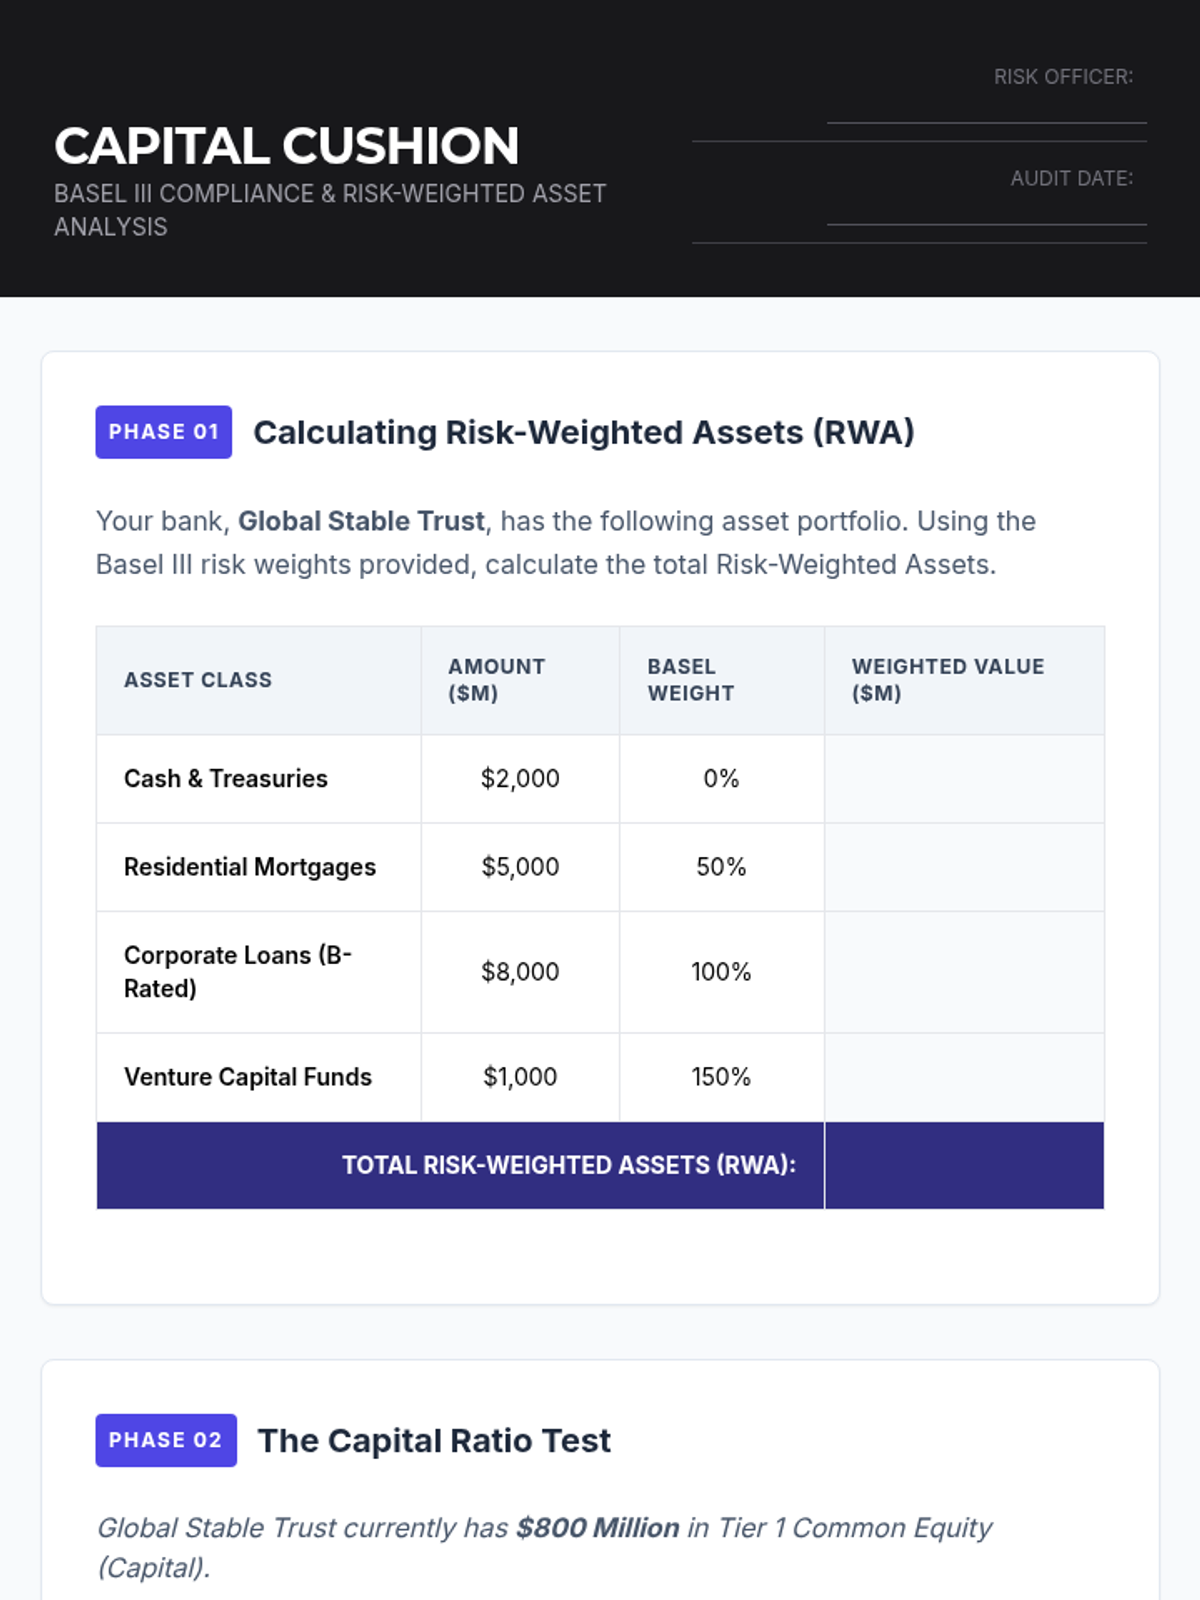Click Venture Capital Funds weighted value cell
This screenshot has width=1200, height=1600.
(964, 1077)
